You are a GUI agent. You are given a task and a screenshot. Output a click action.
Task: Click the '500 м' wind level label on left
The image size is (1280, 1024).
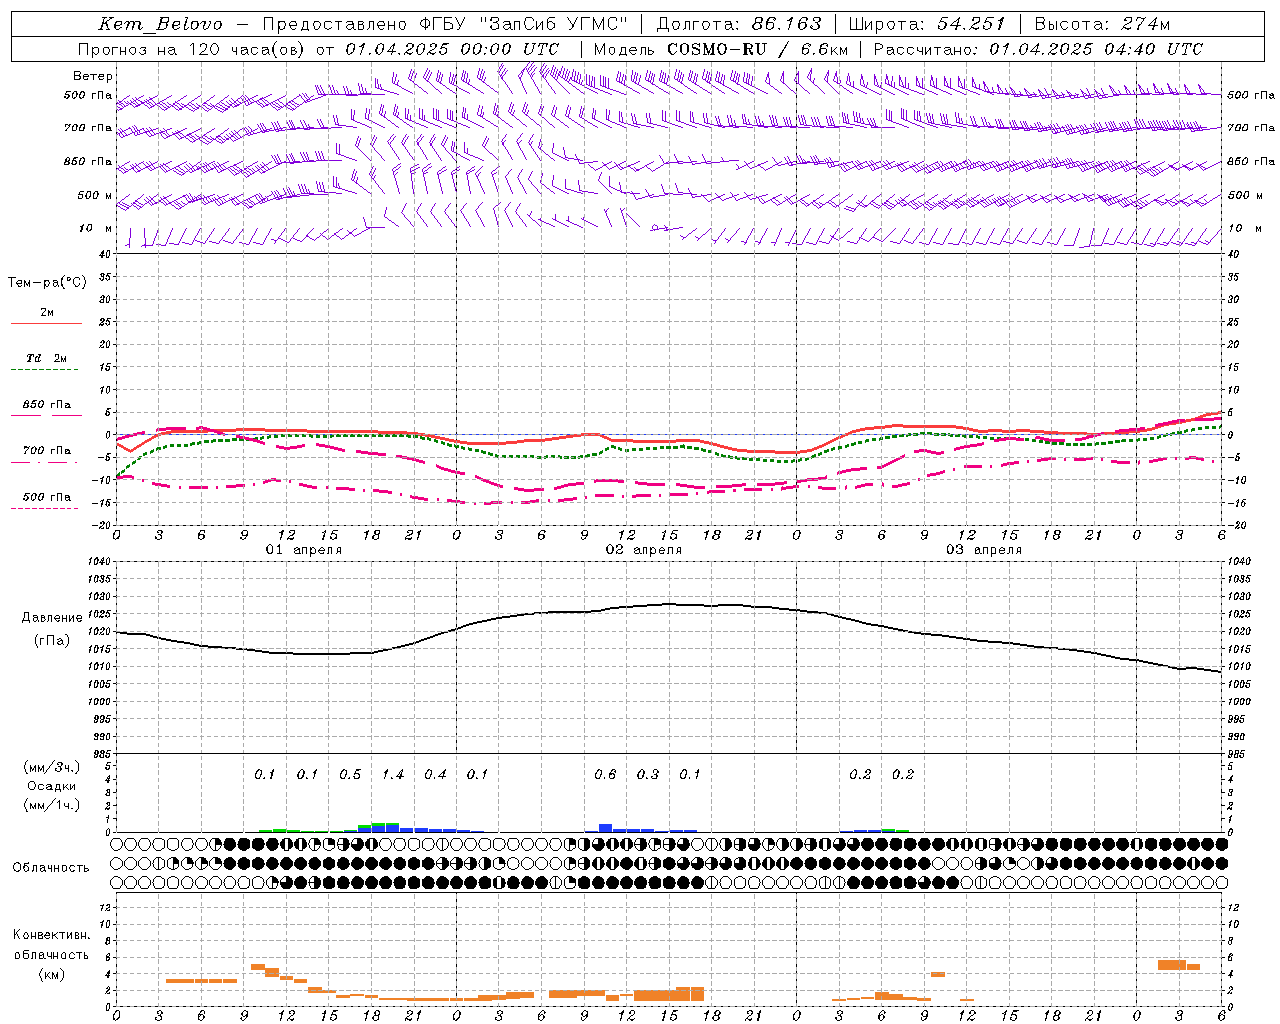(x=95, y=196)
